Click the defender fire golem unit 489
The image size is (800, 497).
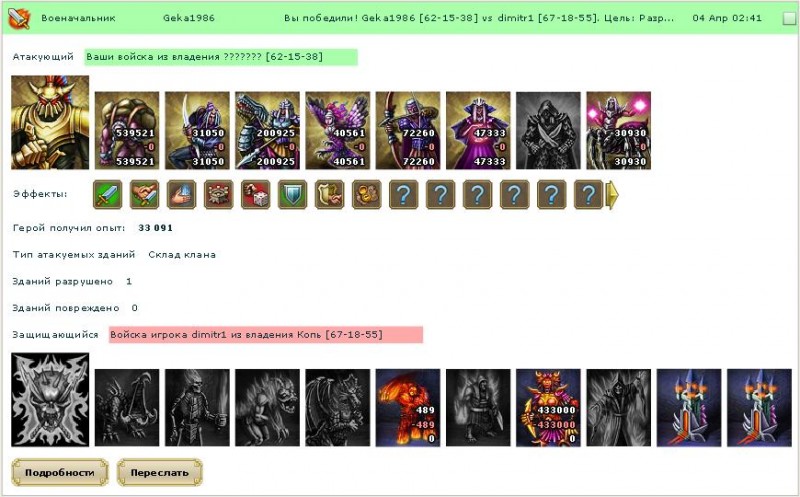[x=408, y=408]
